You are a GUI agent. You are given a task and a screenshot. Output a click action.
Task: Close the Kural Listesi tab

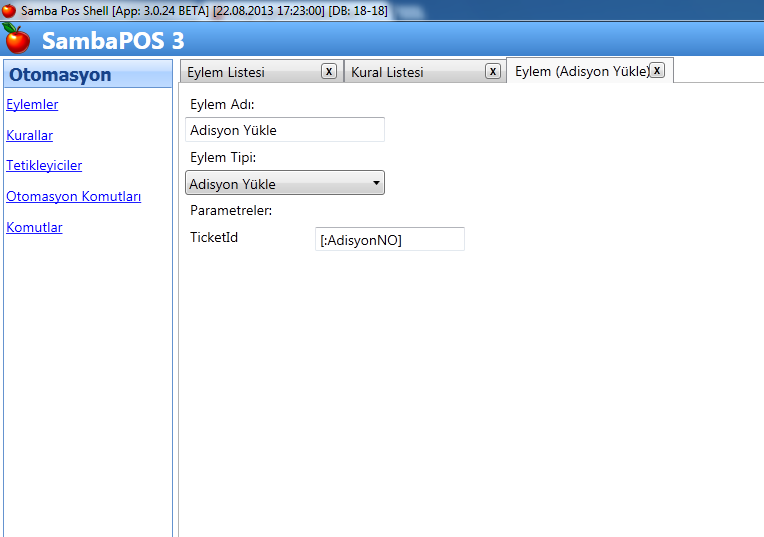(492, 71)
